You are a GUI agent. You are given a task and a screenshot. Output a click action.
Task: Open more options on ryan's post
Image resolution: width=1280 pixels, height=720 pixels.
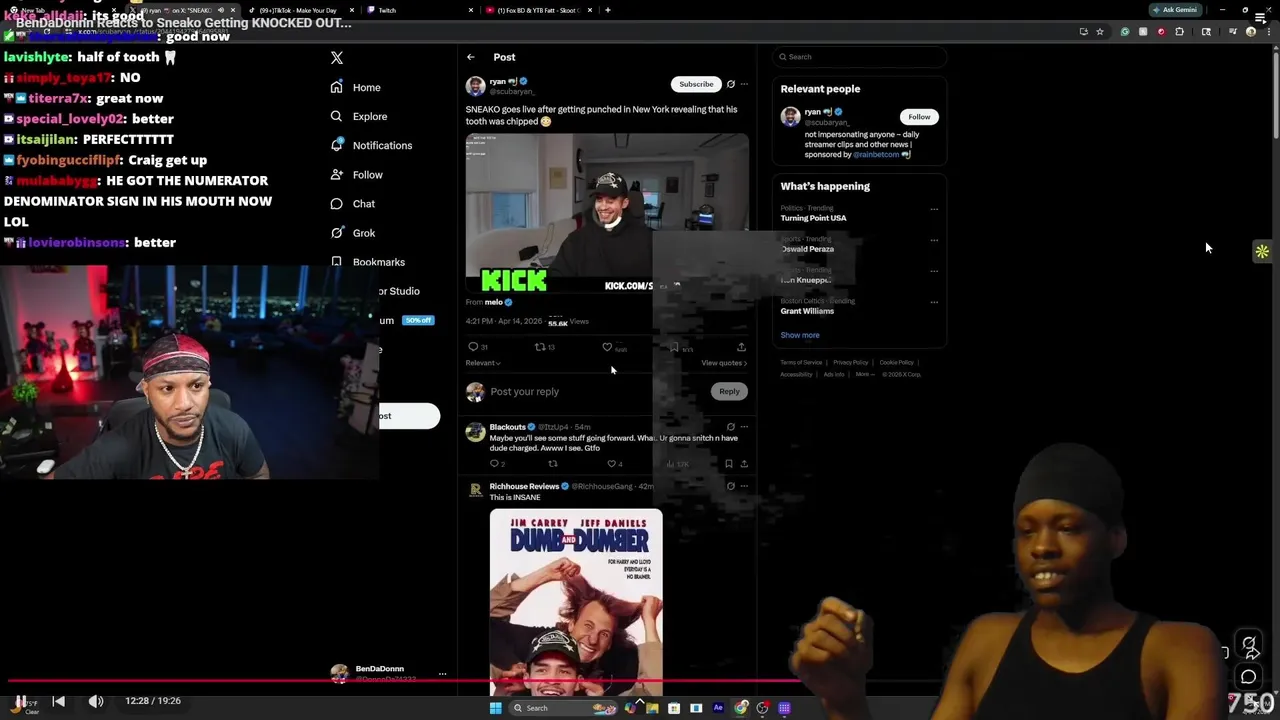point(744,84)
